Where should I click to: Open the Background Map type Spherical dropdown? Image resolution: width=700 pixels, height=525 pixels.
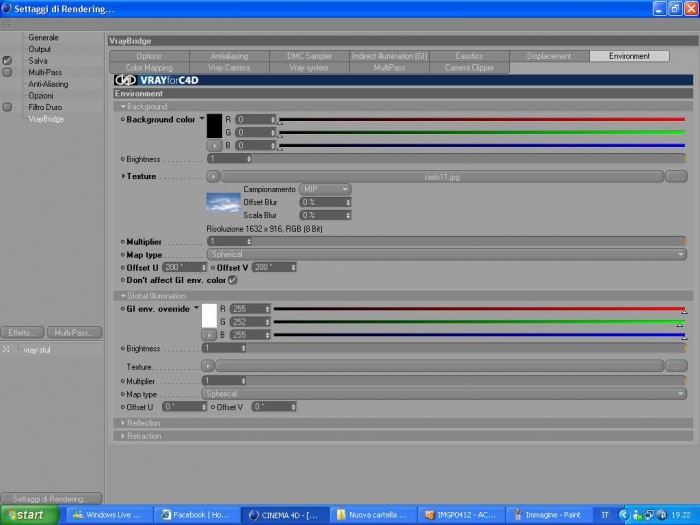pyautogui.click(x=446, y=254)
